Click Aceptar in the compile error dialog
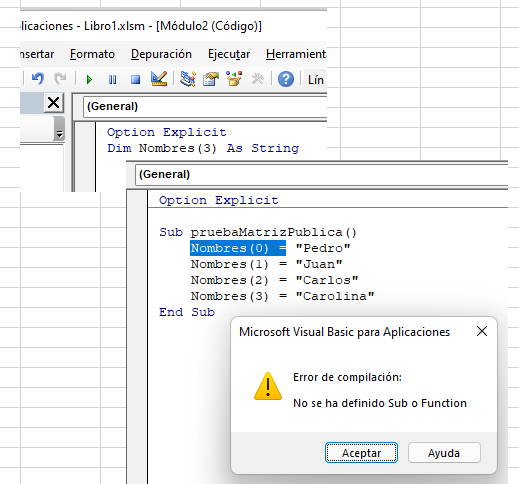The width and height of the screenshot is (519, 484). [x=361, y=453]
